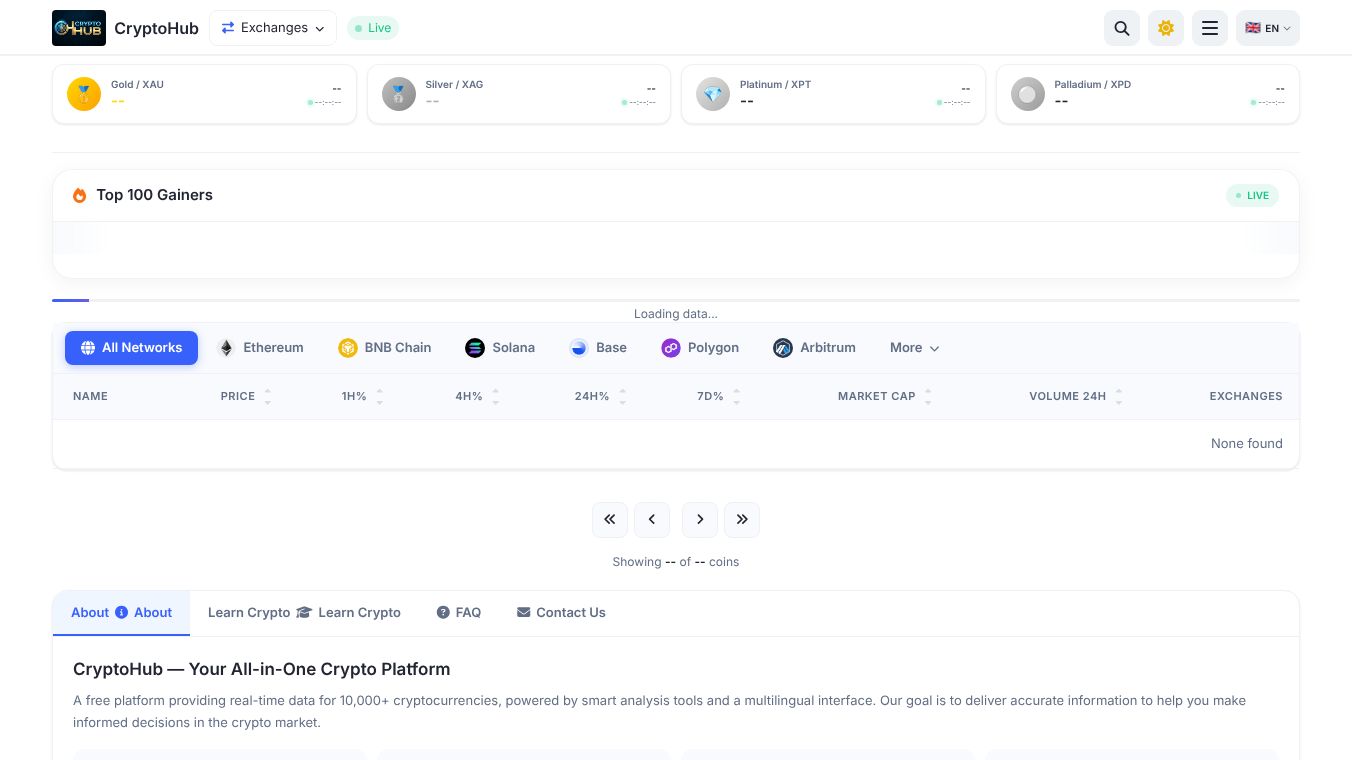Open the Exchanges dropdown
Image resolution: width=1352 pixels, height=760 pixels.
(272, 28)
